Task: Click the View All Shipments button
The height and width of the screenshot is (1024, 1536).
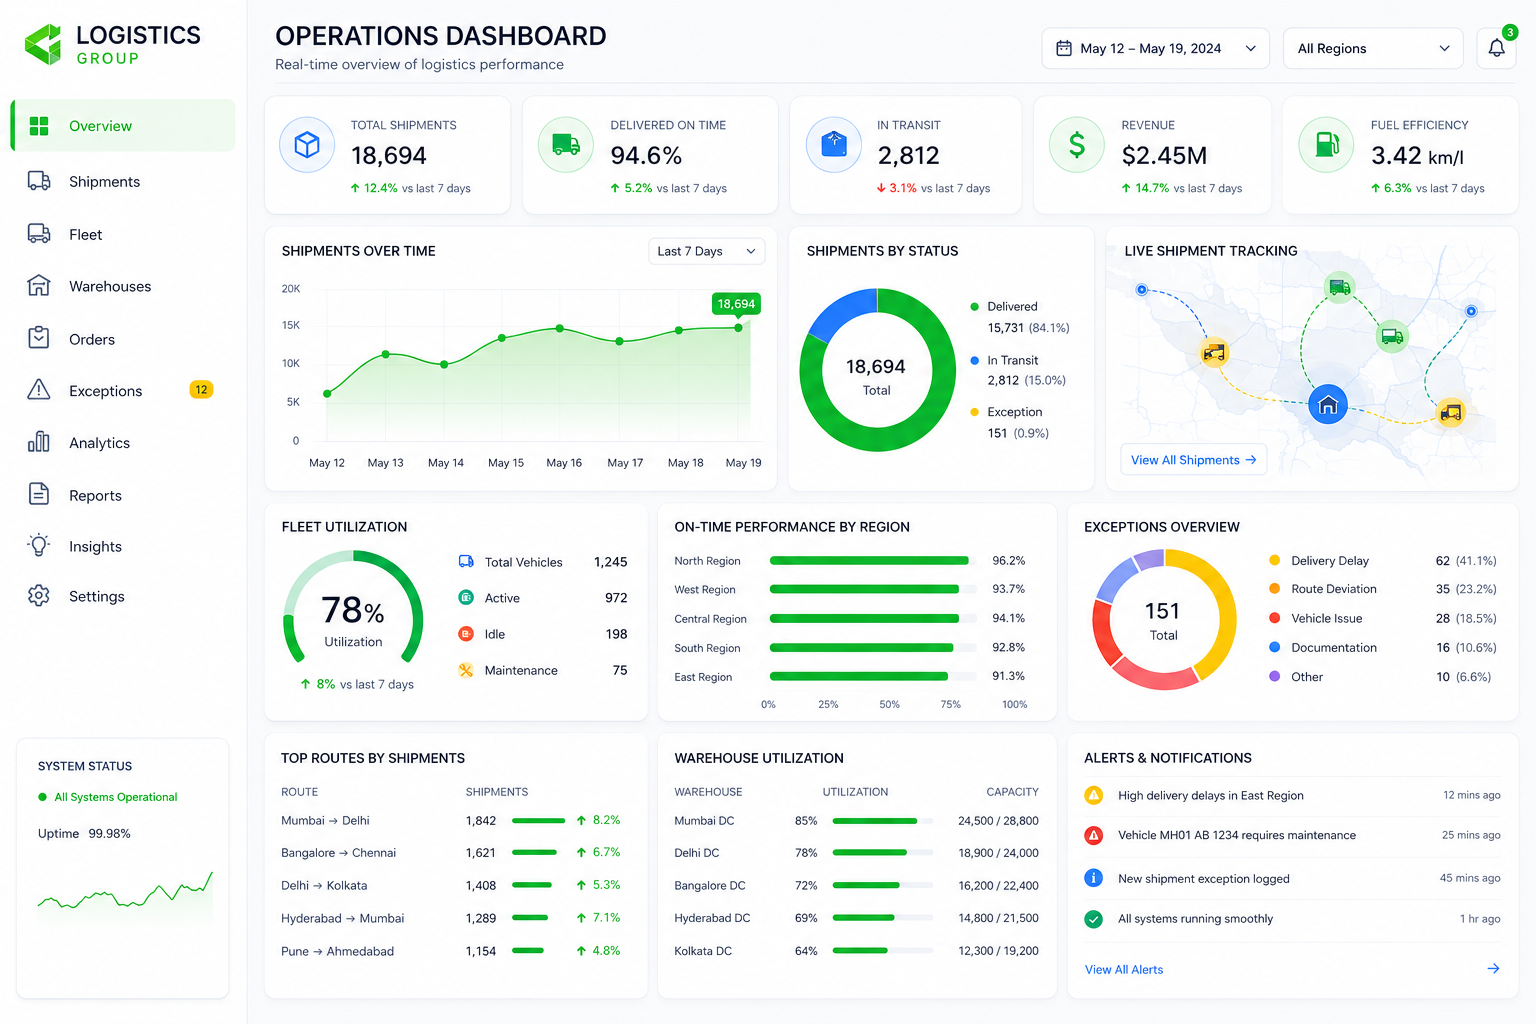Action: pyautogui.click(x=1193, y=460)
